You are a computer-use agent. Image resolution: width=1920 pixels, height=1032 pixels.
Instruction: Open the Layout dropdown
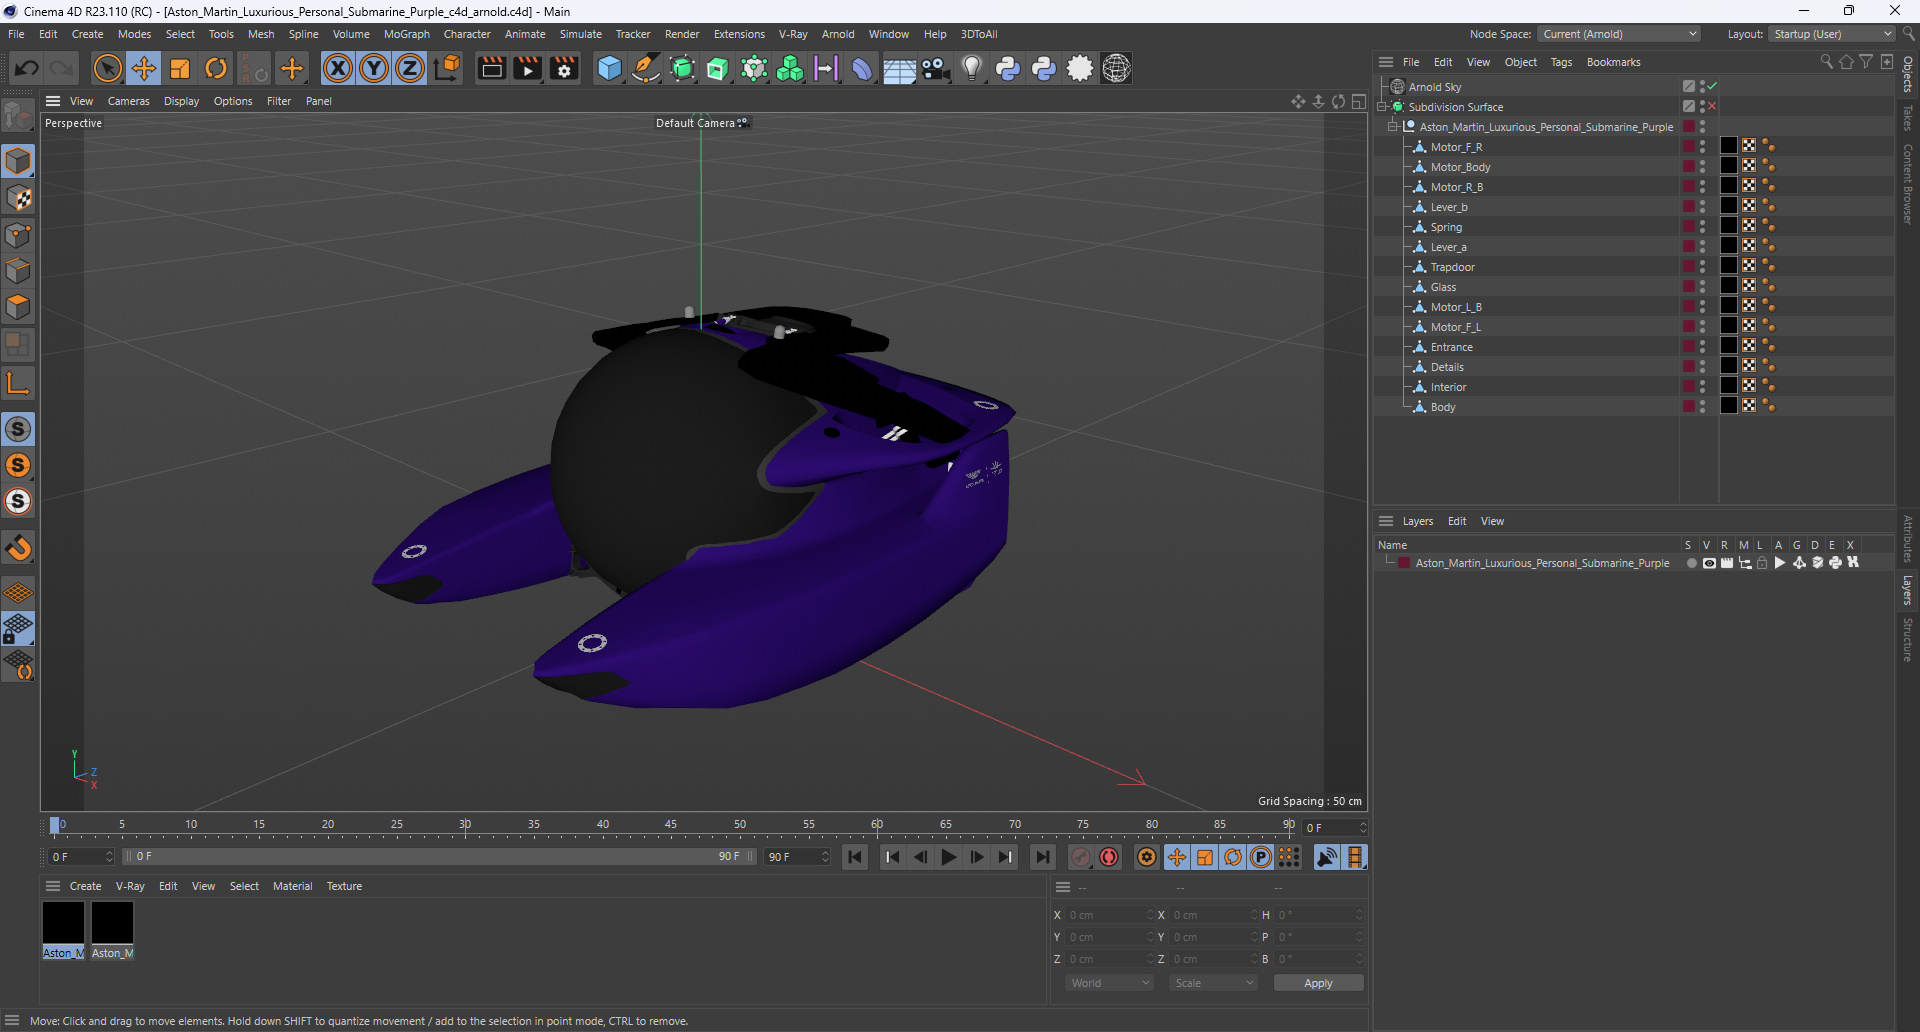1832,34
